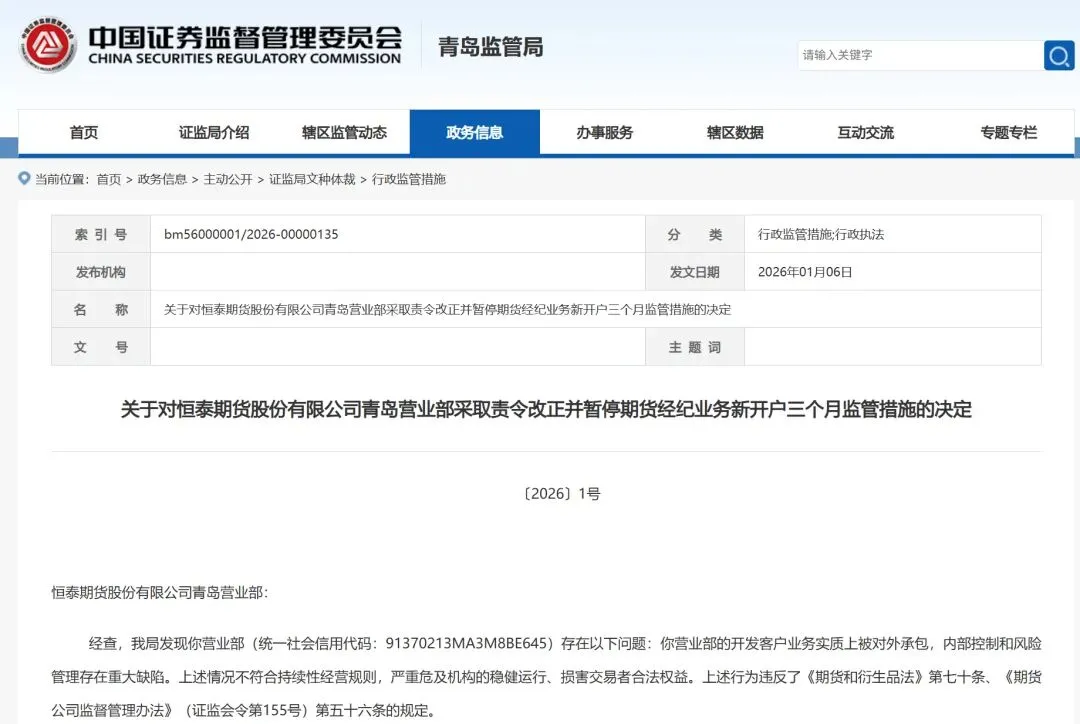Open the 首页 navigation tab
1080x724 pixels.
[84, 132]
